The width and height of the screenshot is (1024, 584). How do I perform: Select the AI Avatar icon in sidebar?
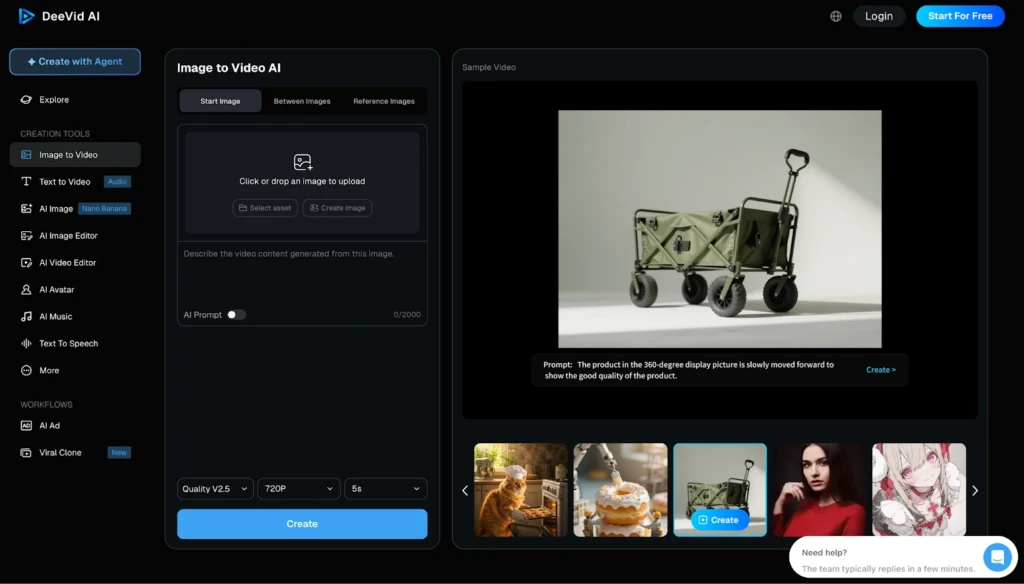click(x=26, y=289)
